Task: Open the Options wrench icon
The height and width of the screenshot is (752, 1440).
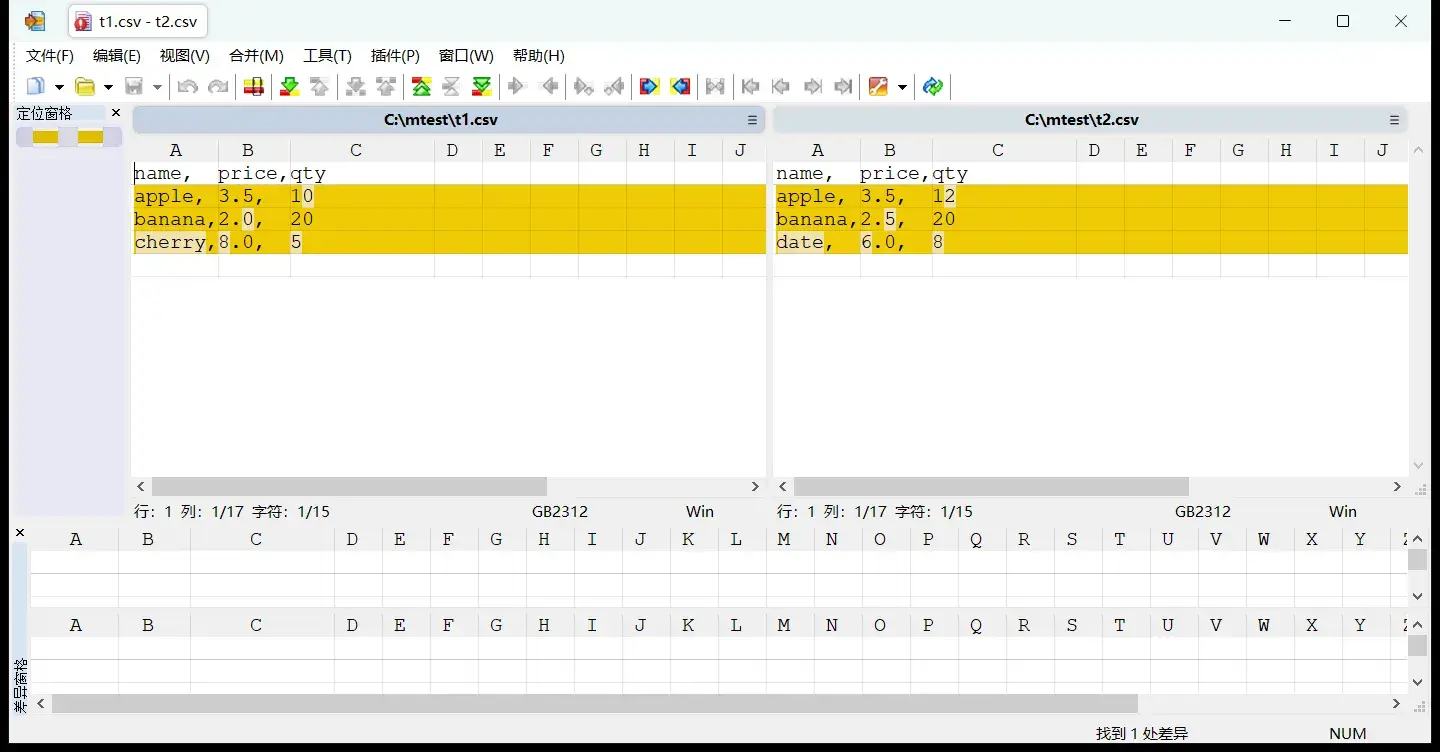Action: (x=878, y=87)
